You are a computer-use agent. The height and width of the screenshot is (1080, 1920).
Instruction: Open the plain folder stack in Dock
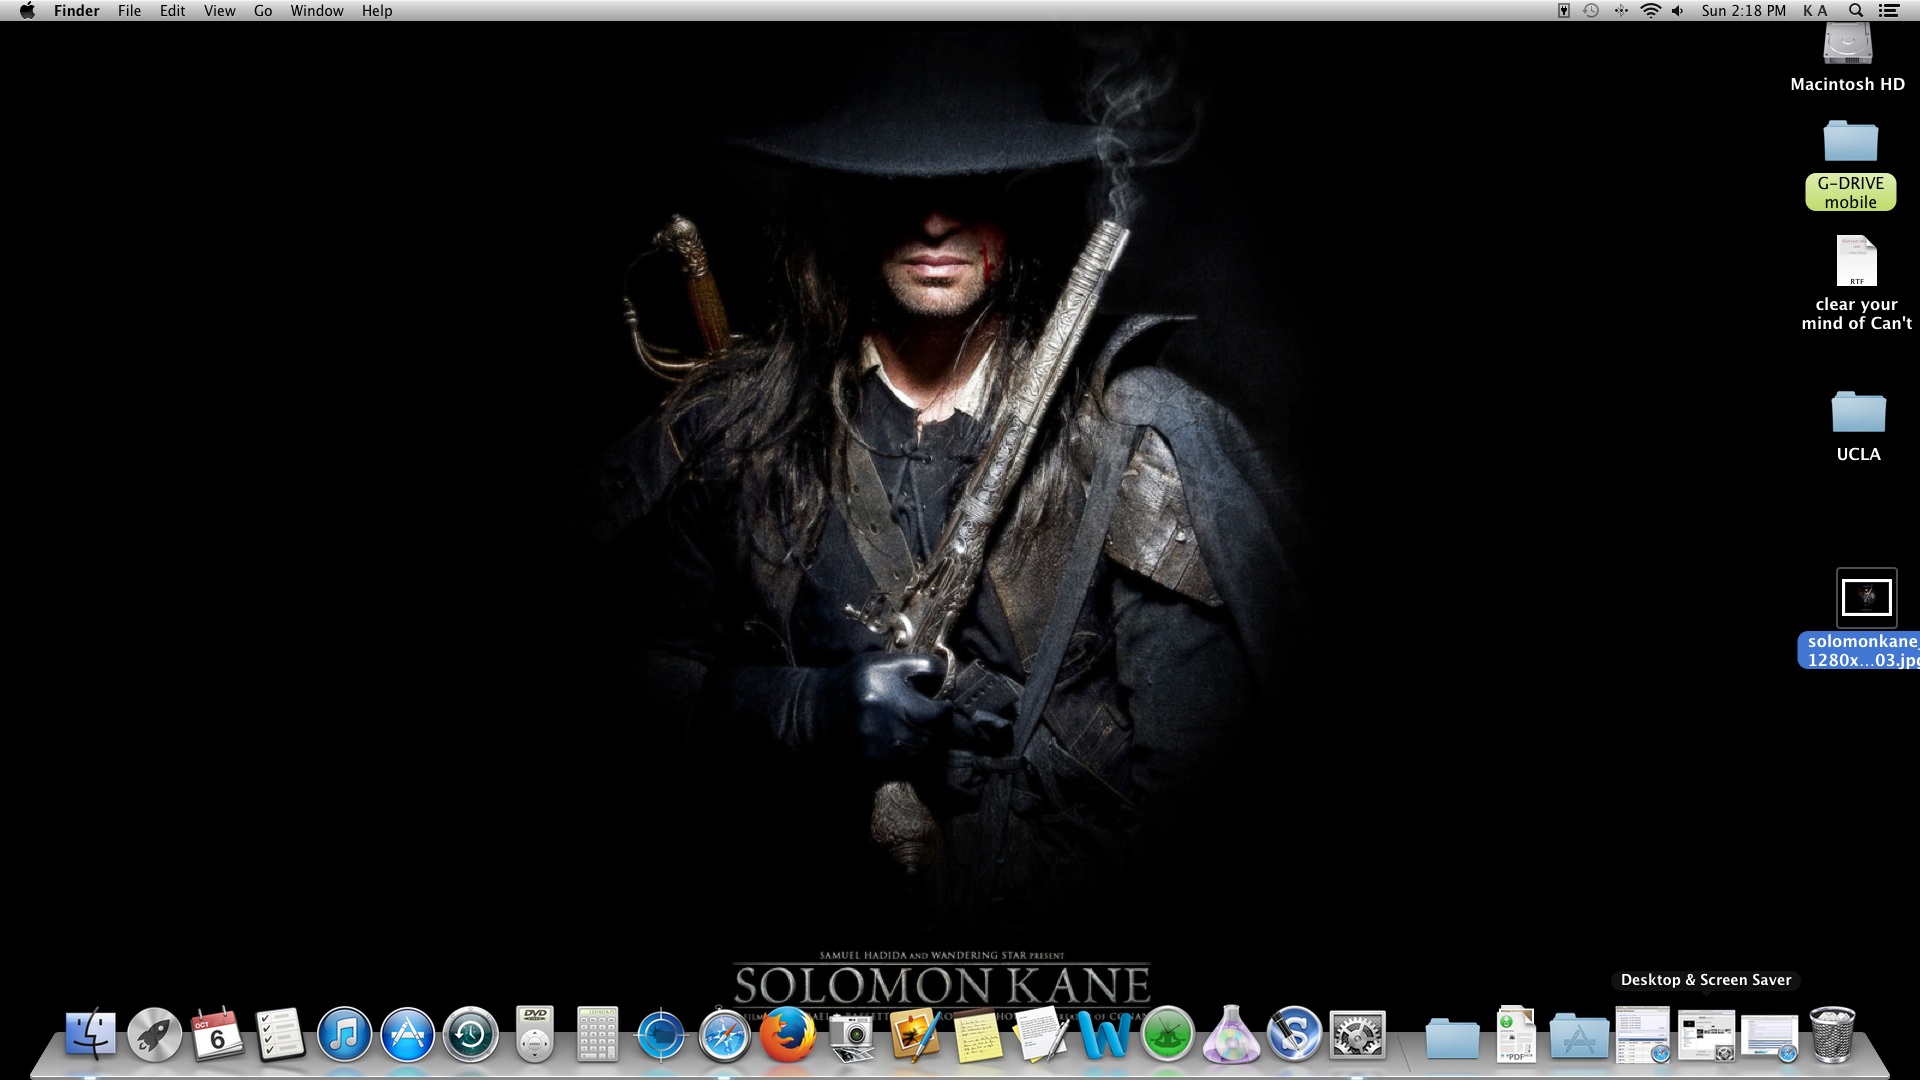tap(1452, 1038)
